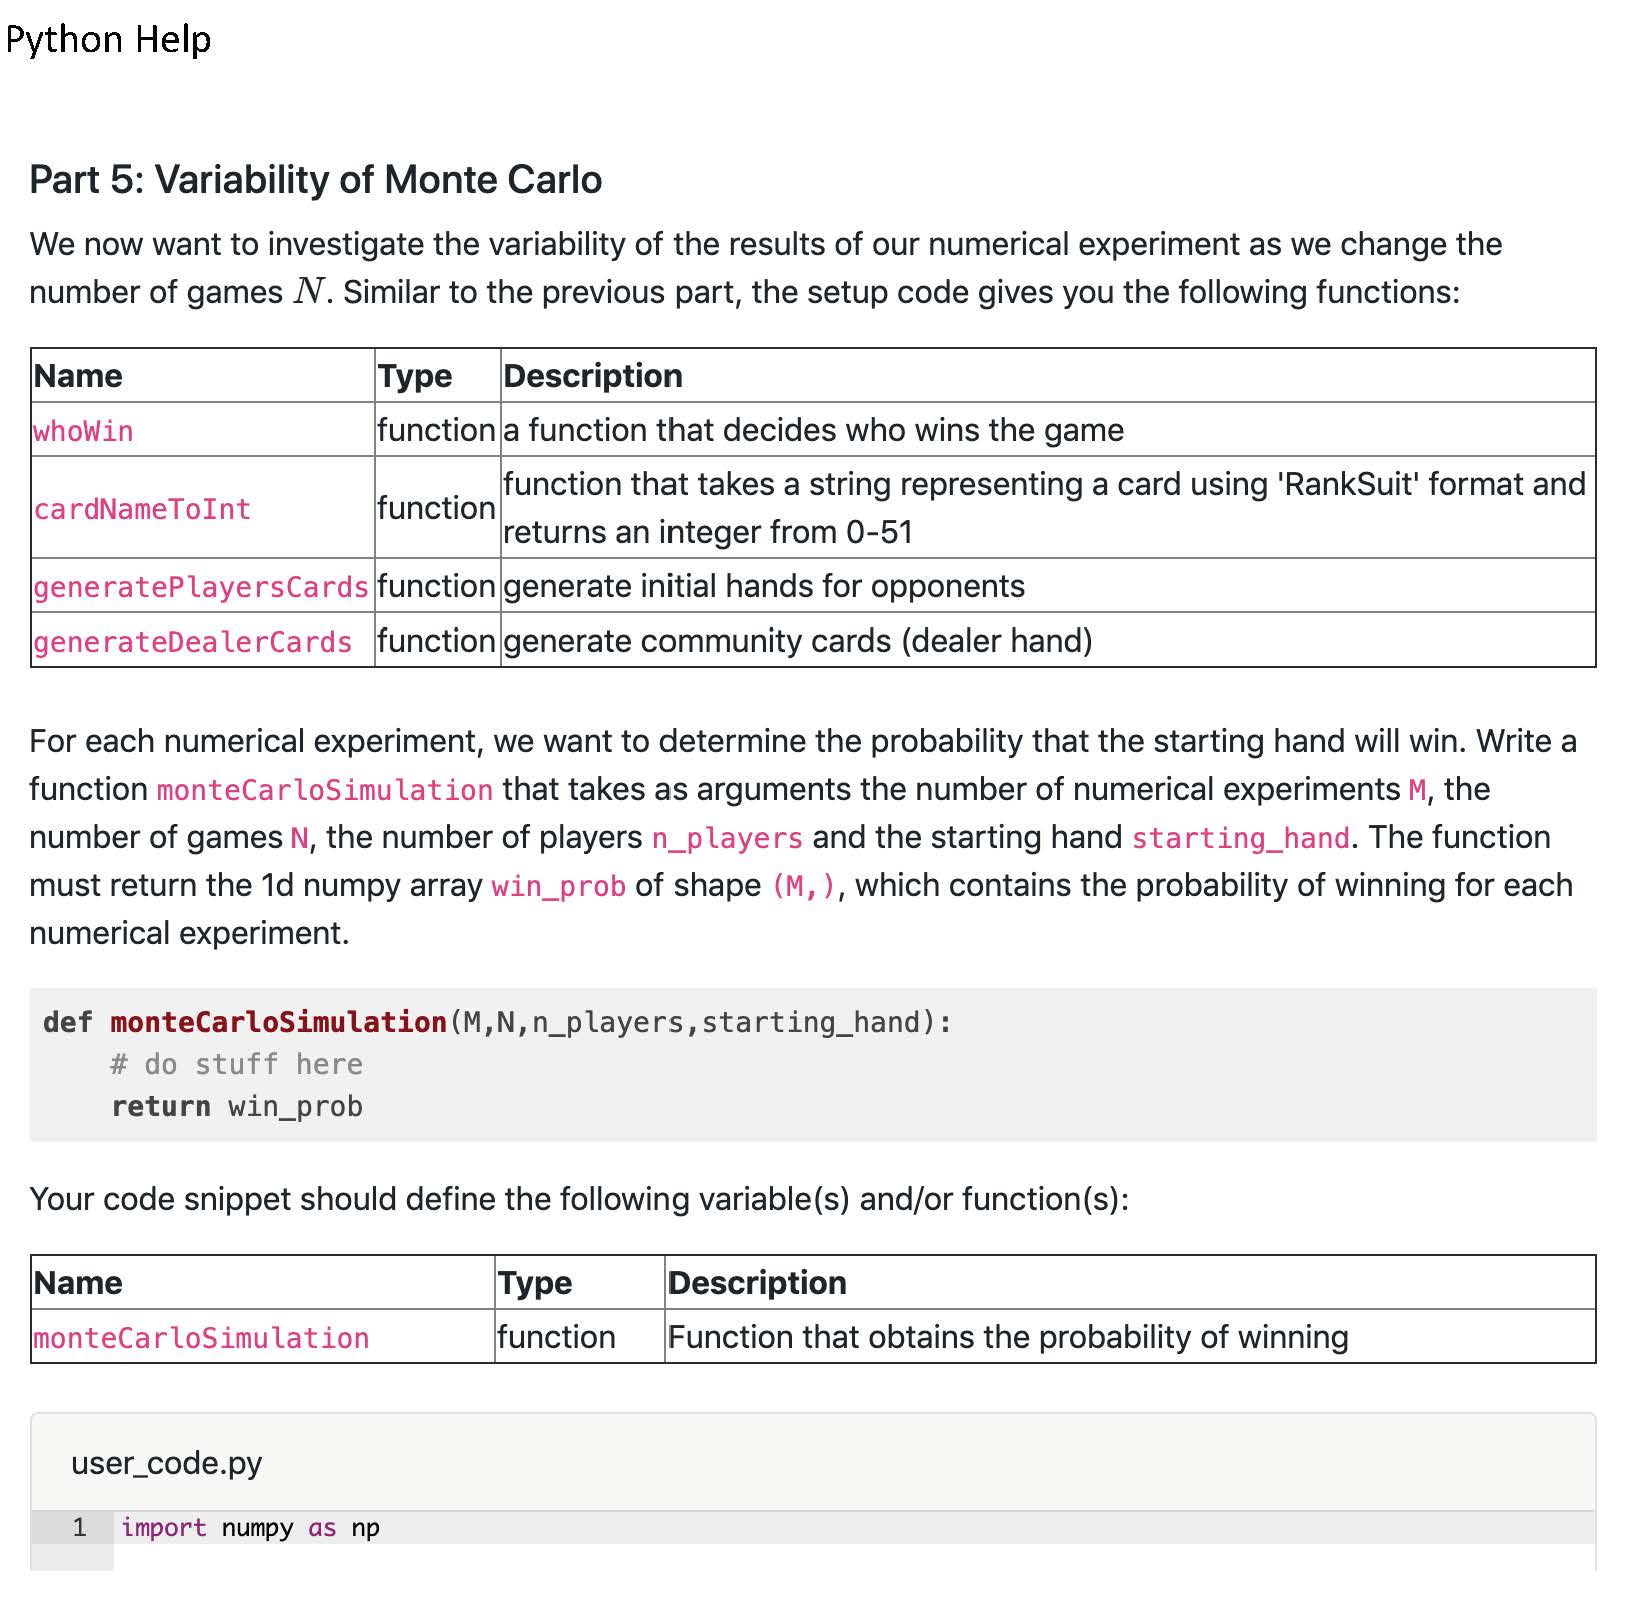The height and width of the screenshot is (1616, 1630).
Task: Select generatePlayersCards in the functions table
Action: pos(201,587)
